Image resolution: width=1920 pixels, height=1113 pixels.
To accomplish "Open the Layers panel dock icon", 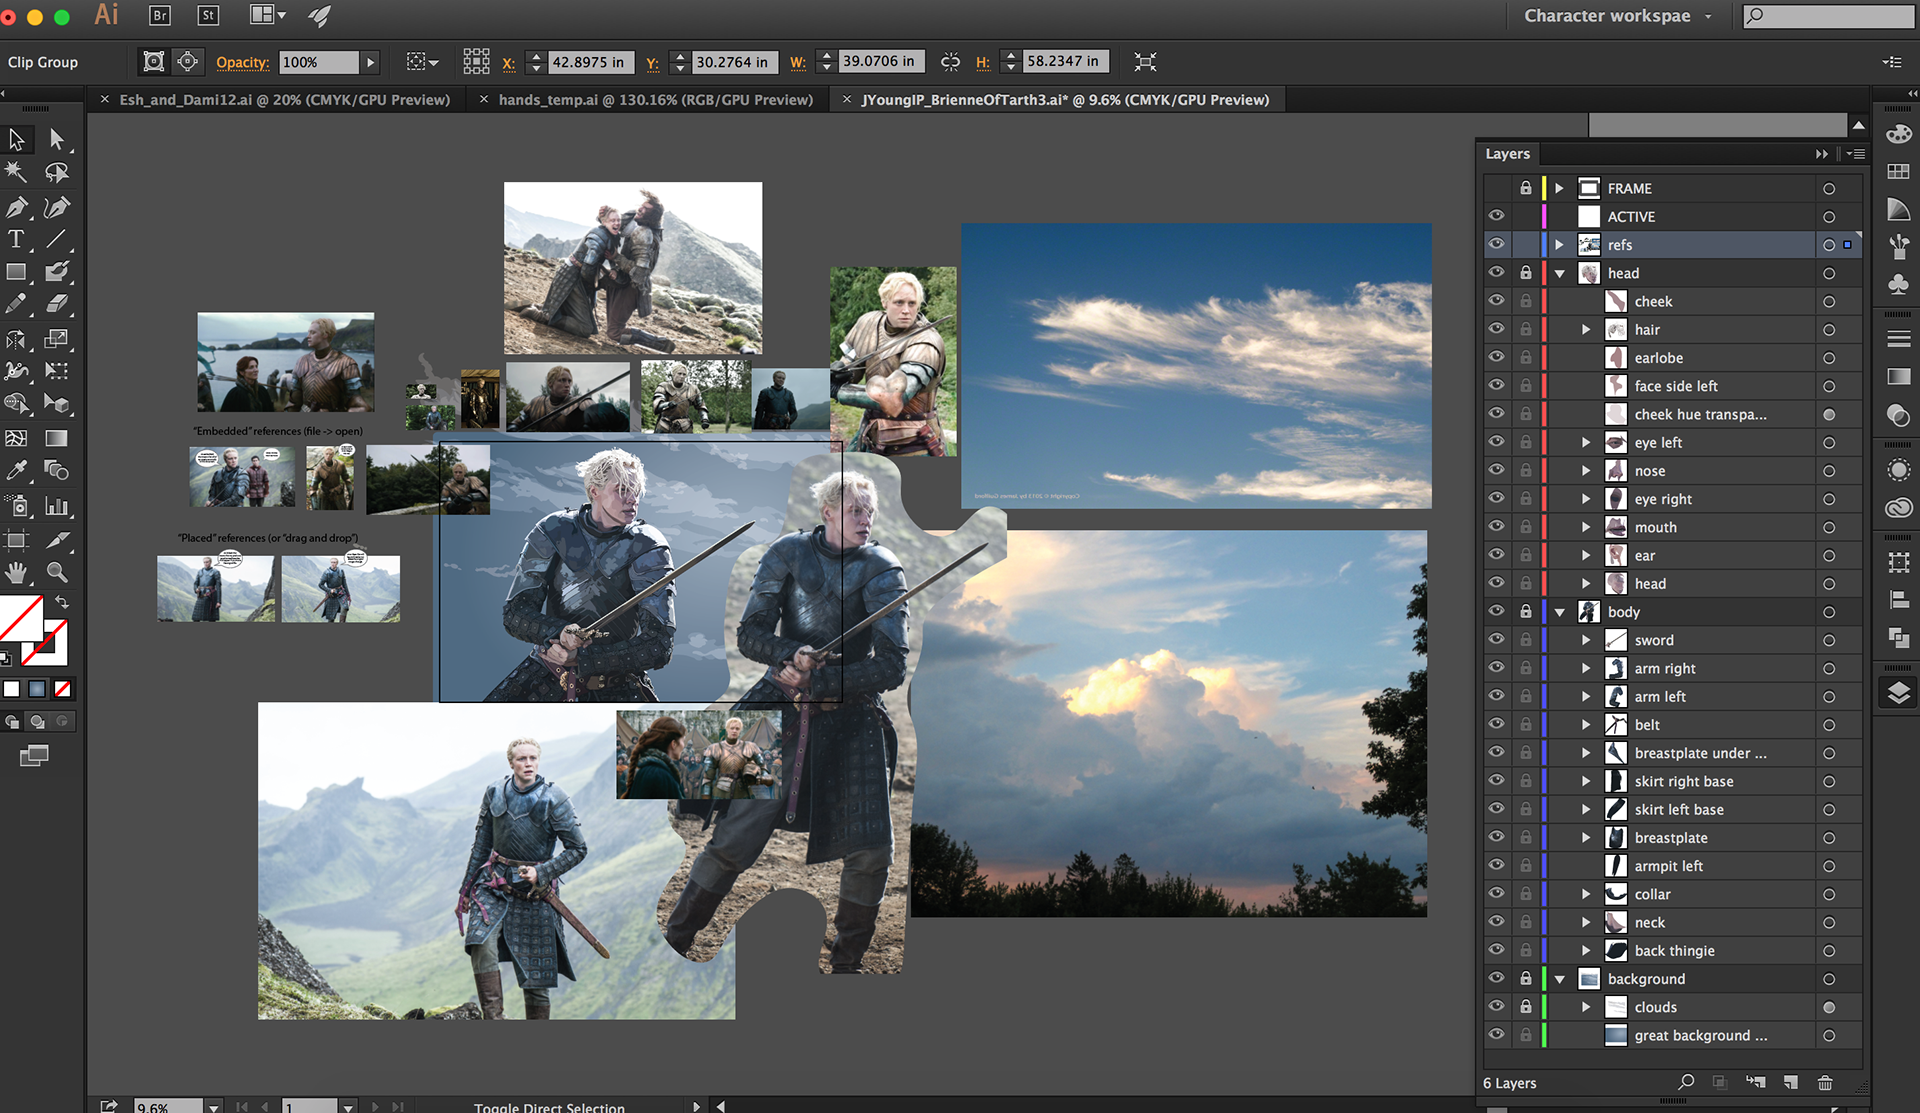I will tap(1898, 693).
